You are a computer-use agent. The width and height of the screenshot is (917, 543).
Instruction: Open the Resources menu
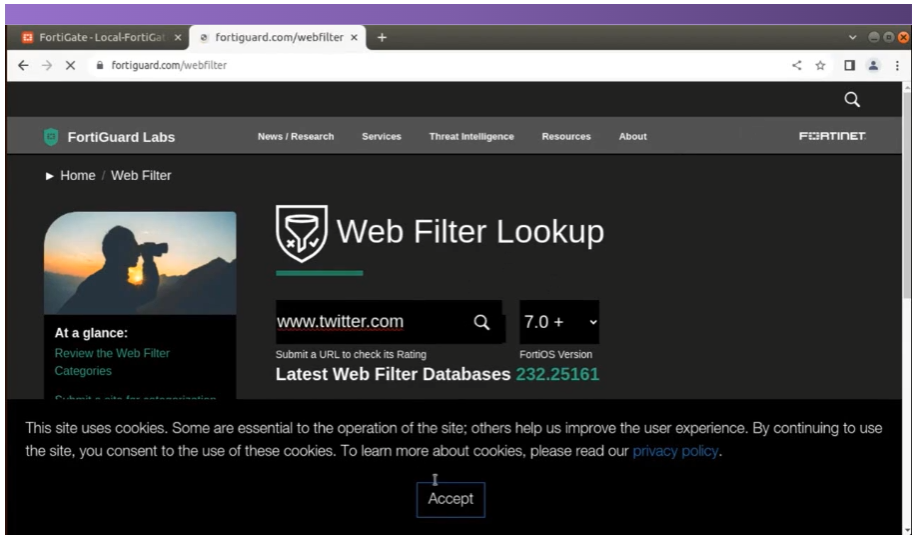566,136
